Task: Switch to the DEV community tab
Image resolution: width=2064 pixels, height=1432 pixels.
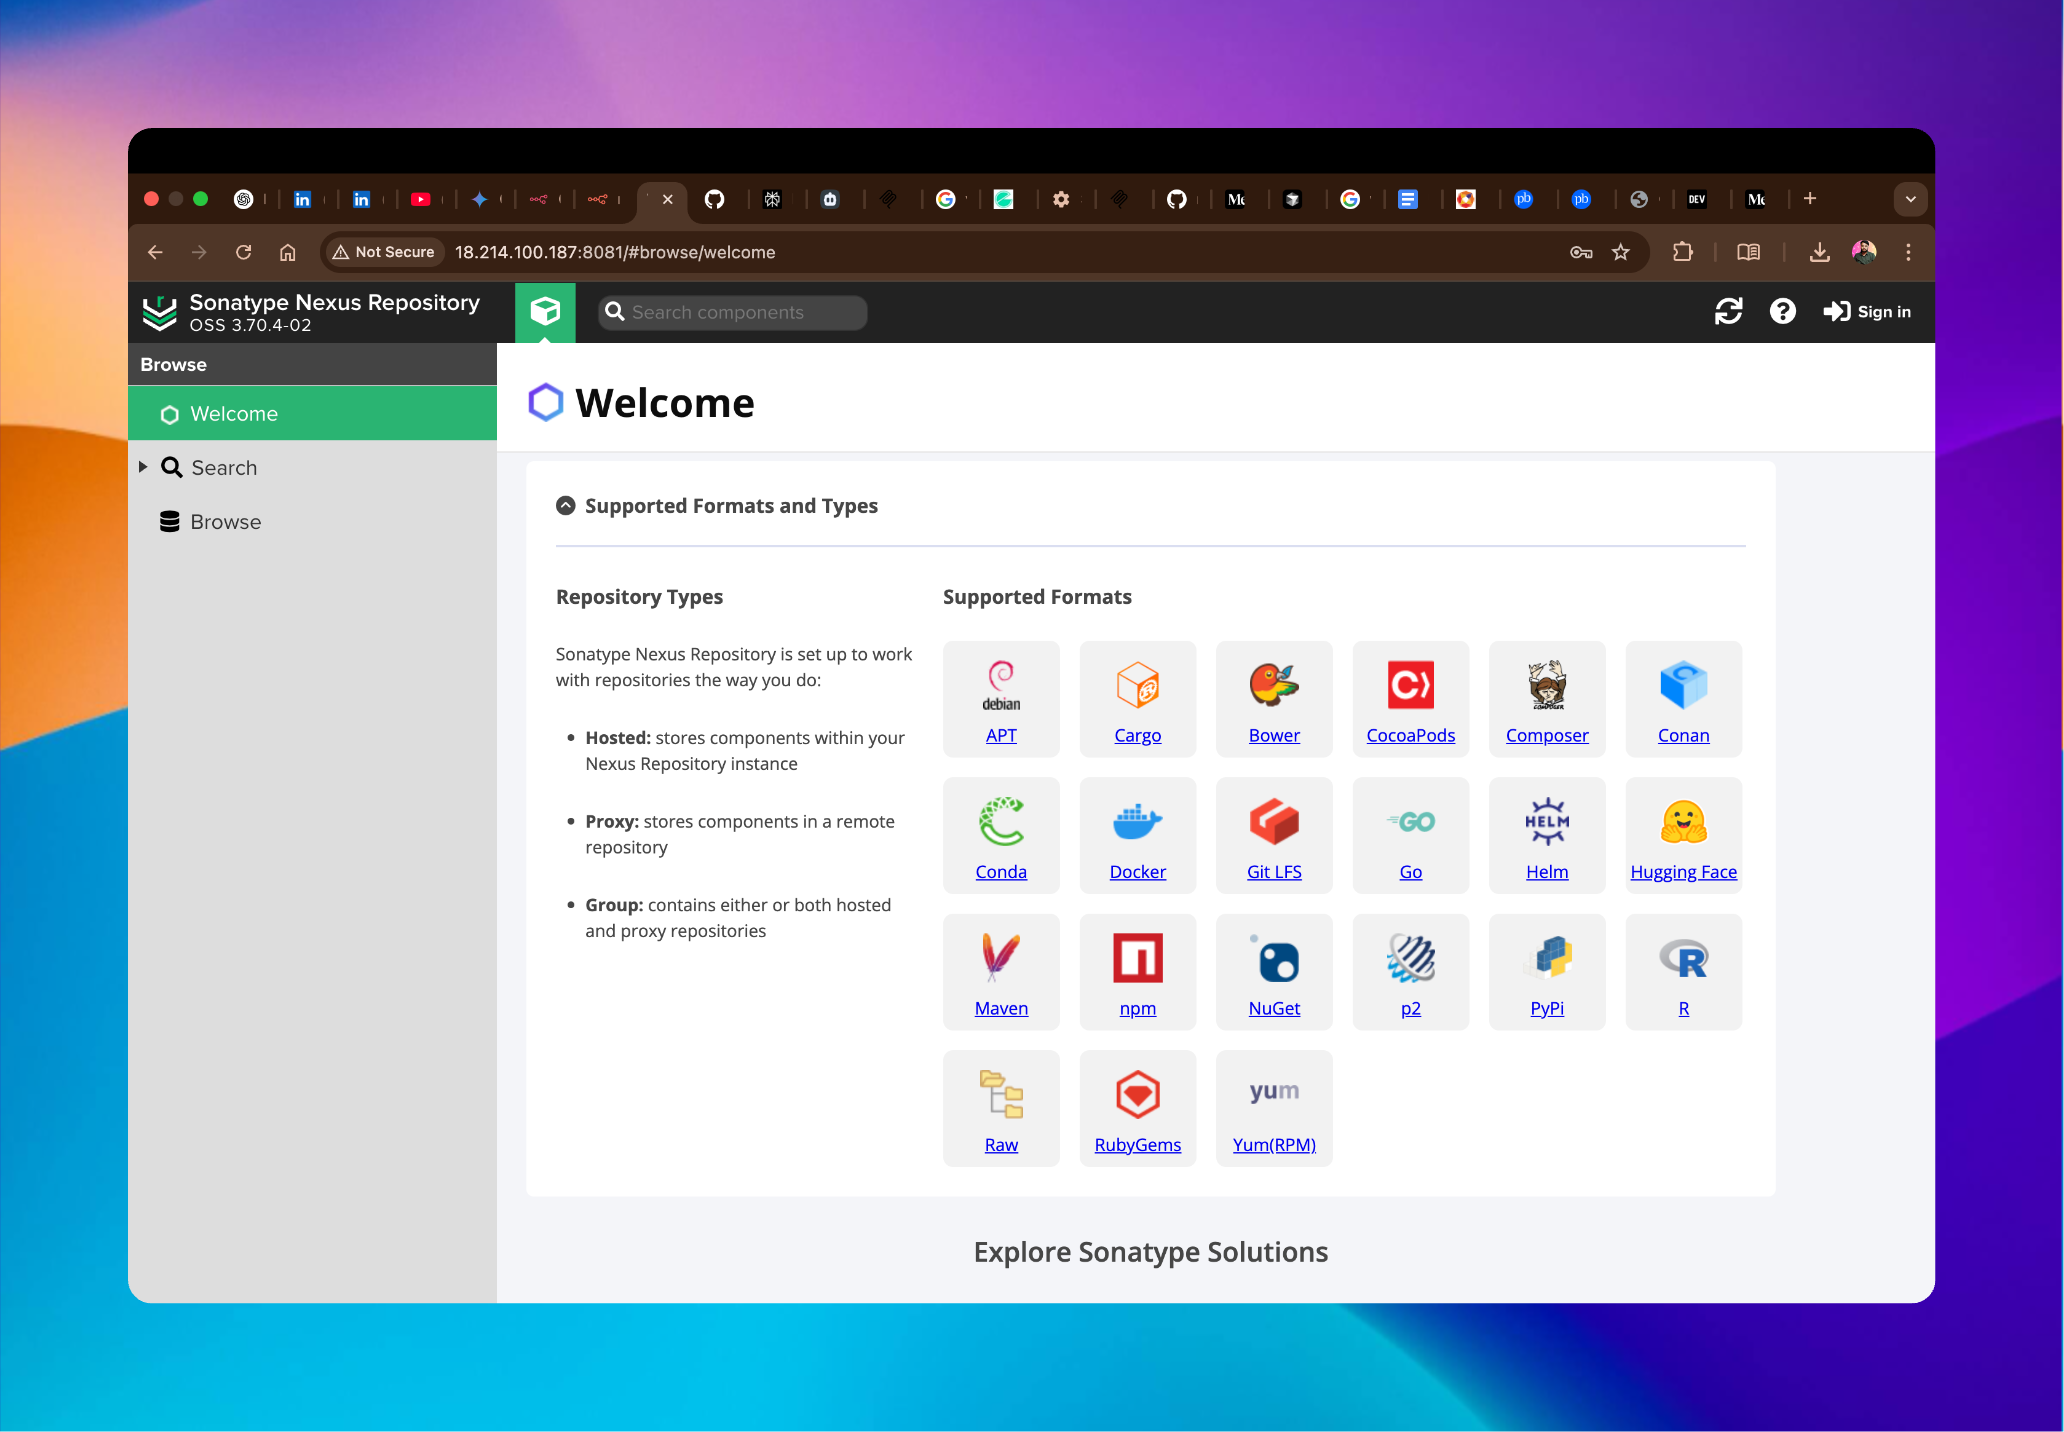Action: (x=1697, y=199)
